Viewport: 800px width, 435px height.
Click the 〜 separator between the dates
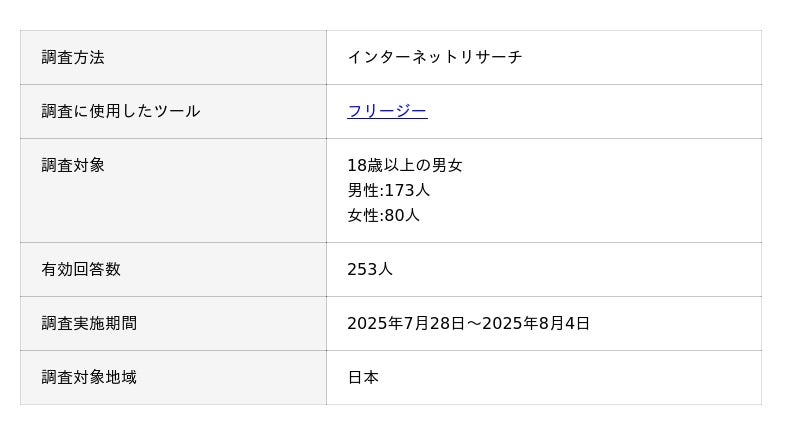click(x=474, y=323)
